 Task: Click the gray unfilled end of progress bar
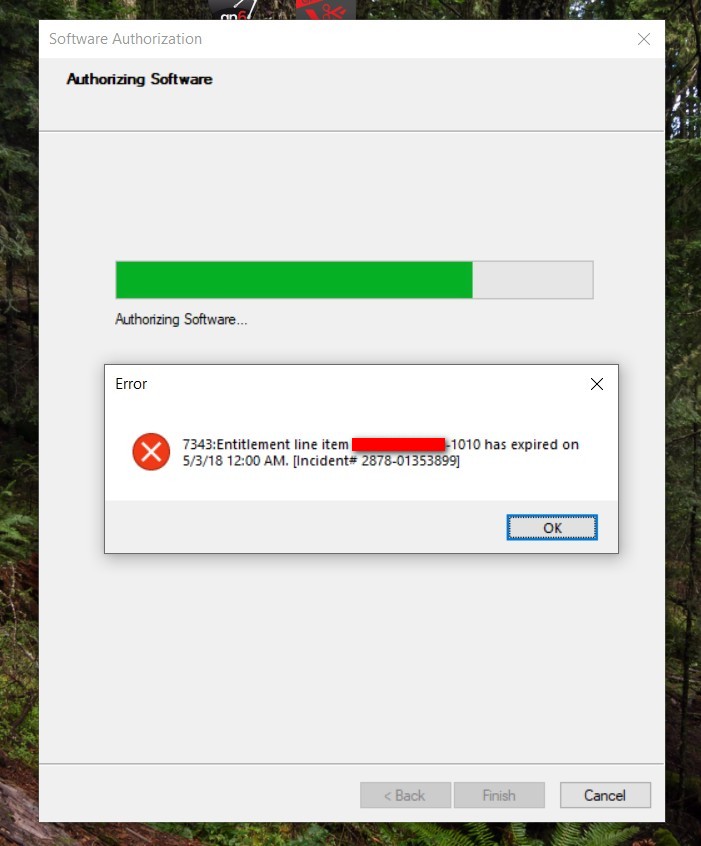(533, 279)
